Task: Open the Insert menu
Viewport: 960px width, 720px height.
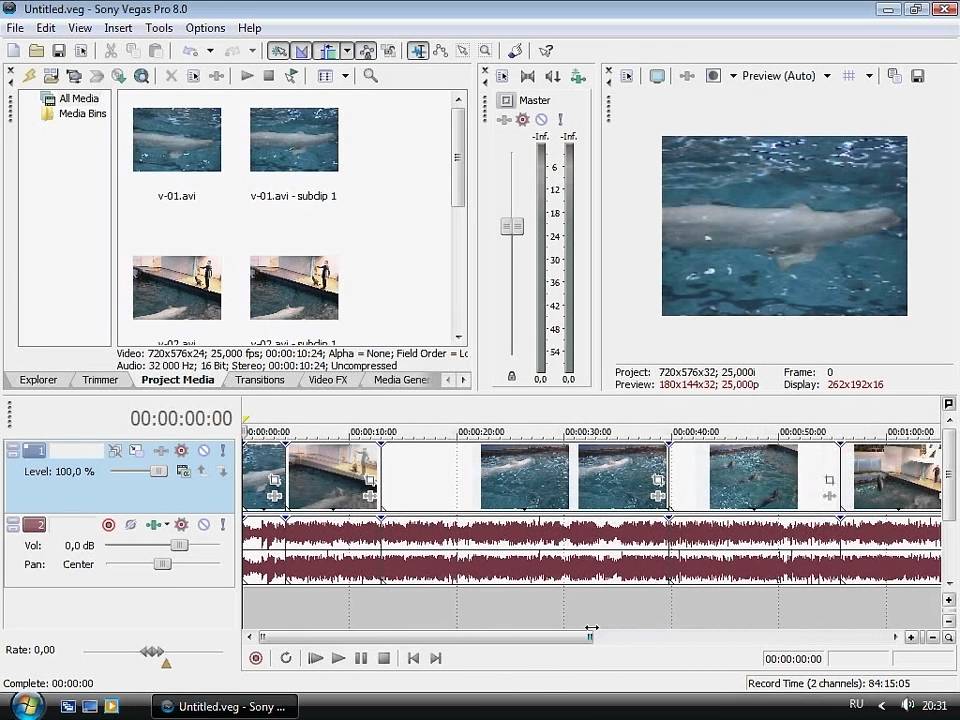Action: point(118,28)
